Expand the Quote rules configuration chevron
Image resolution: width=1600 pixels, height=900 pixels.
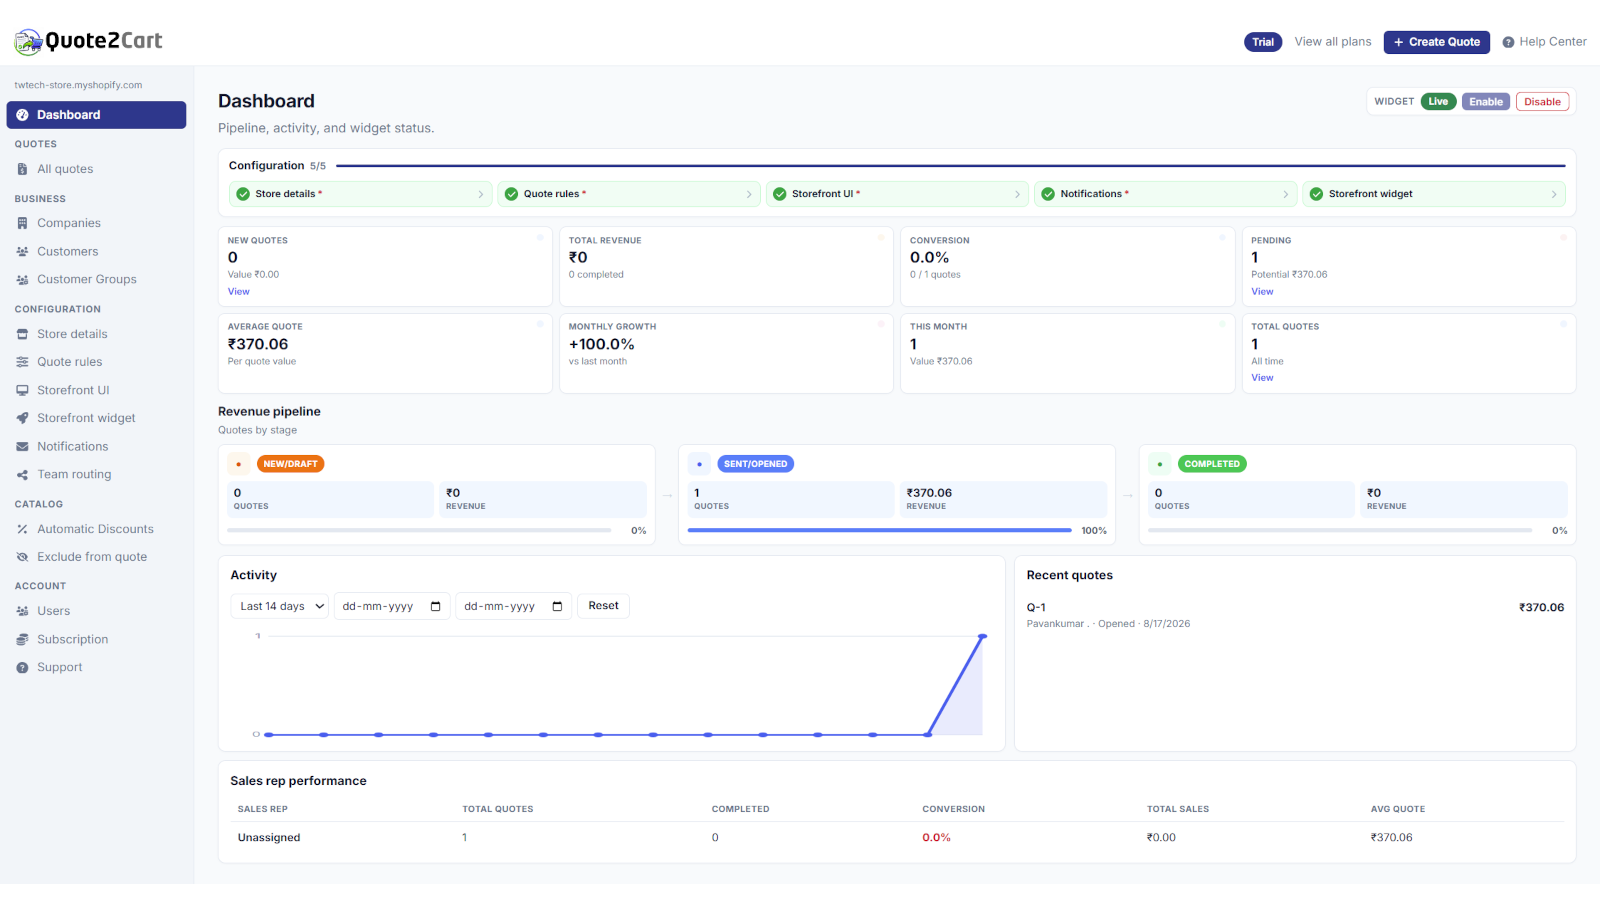(749, 194)
